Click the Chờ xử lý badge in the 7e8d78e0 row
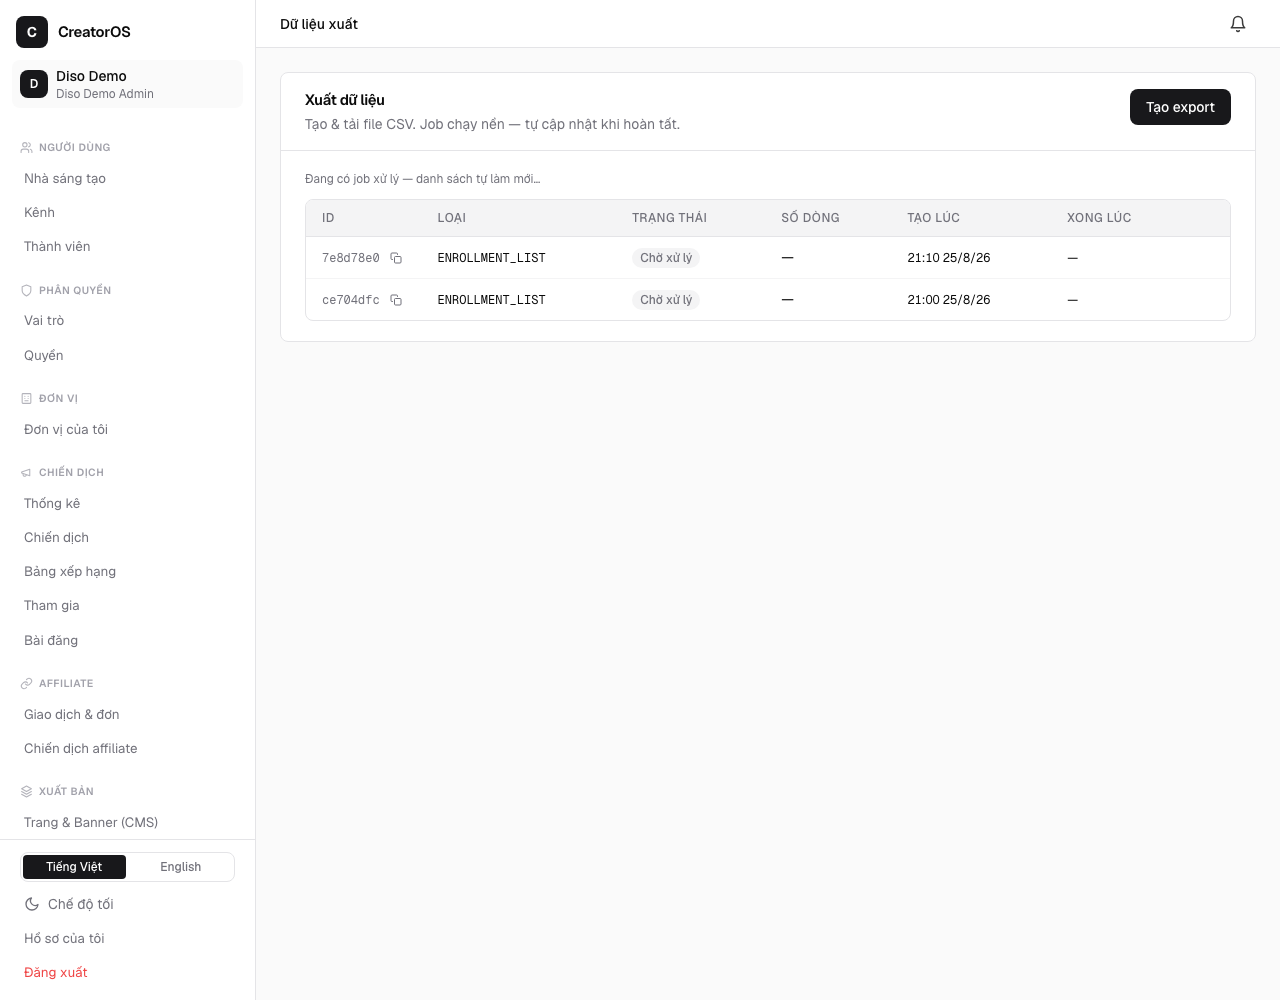The height and width of the screenshot is (1000, 1280). (666, 258)
